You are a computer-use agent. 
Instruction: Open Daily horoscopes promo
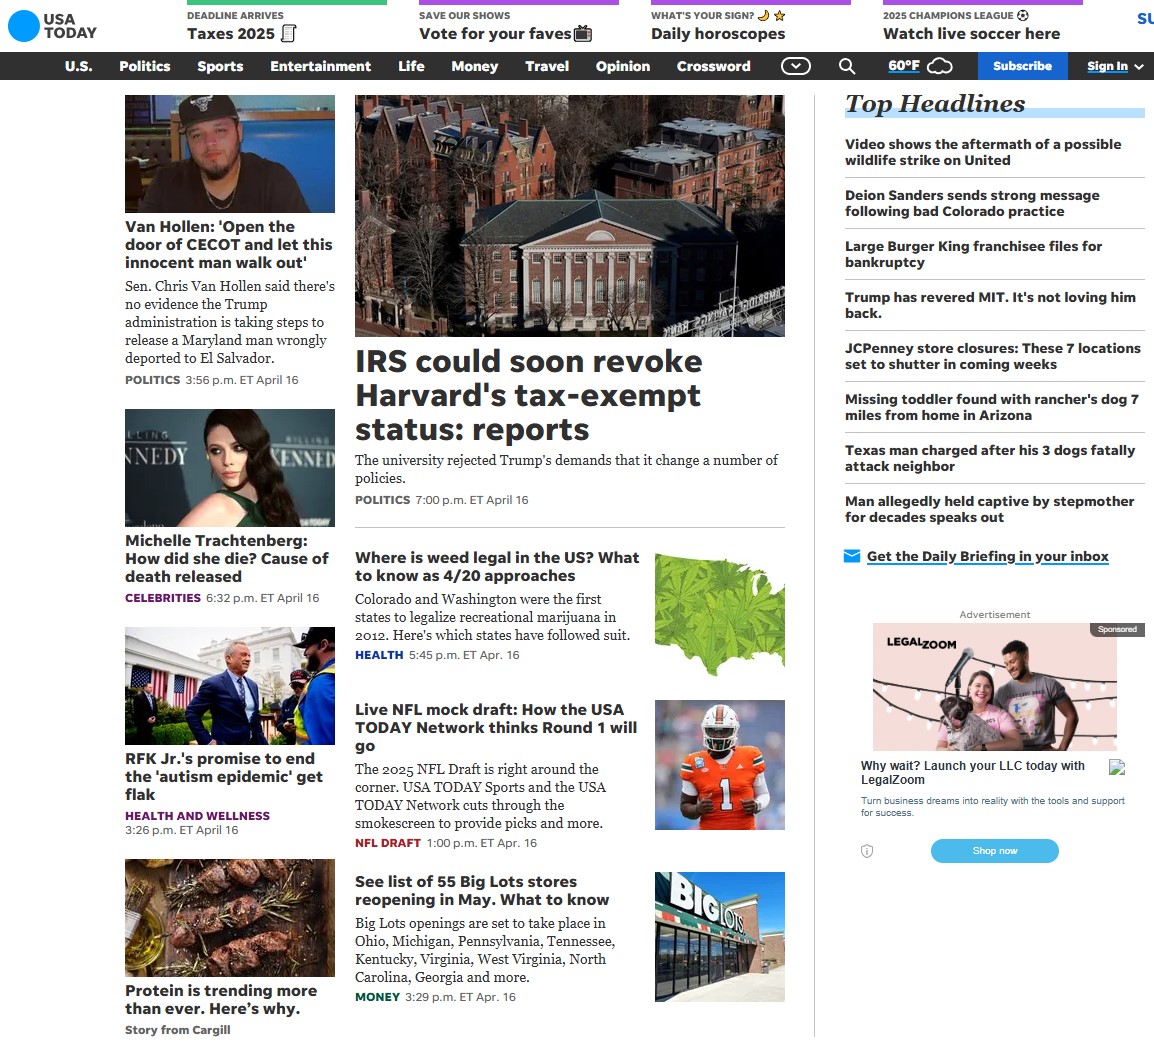718,34
